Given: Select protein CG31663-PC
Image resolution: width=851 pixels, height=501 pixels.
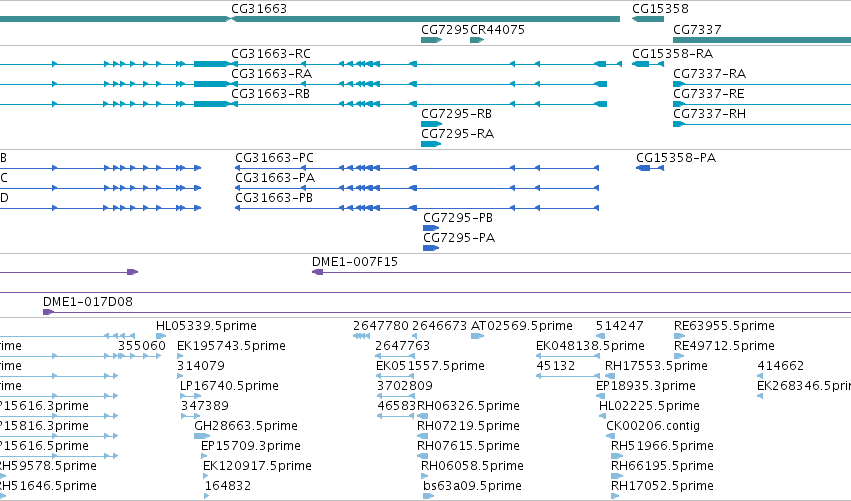Looking at the screenshot, I should [x=274, y=158].
